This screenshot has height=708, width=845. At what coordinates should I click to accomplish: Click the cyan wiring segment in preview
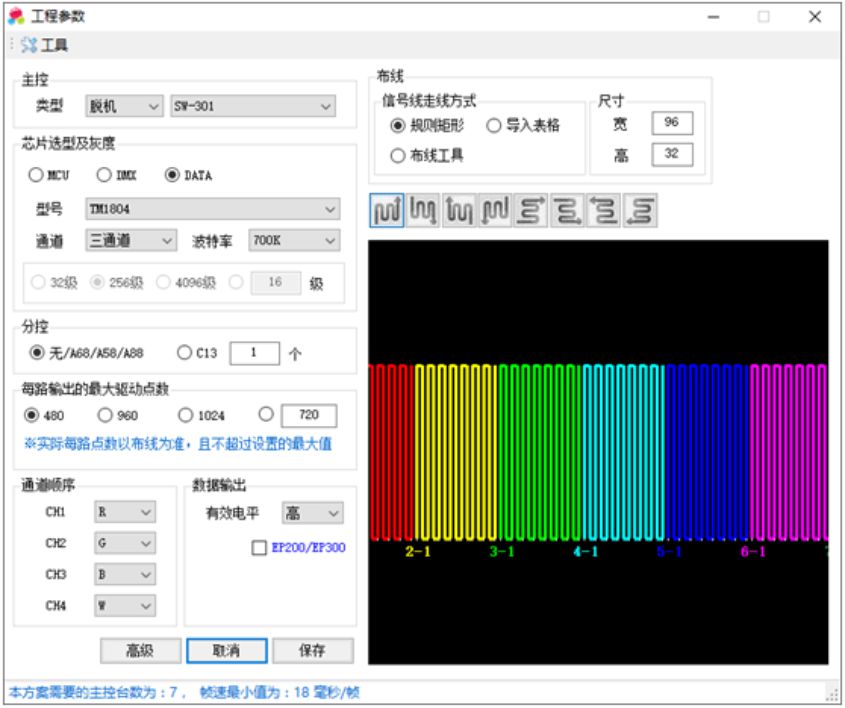coord(623,452)
